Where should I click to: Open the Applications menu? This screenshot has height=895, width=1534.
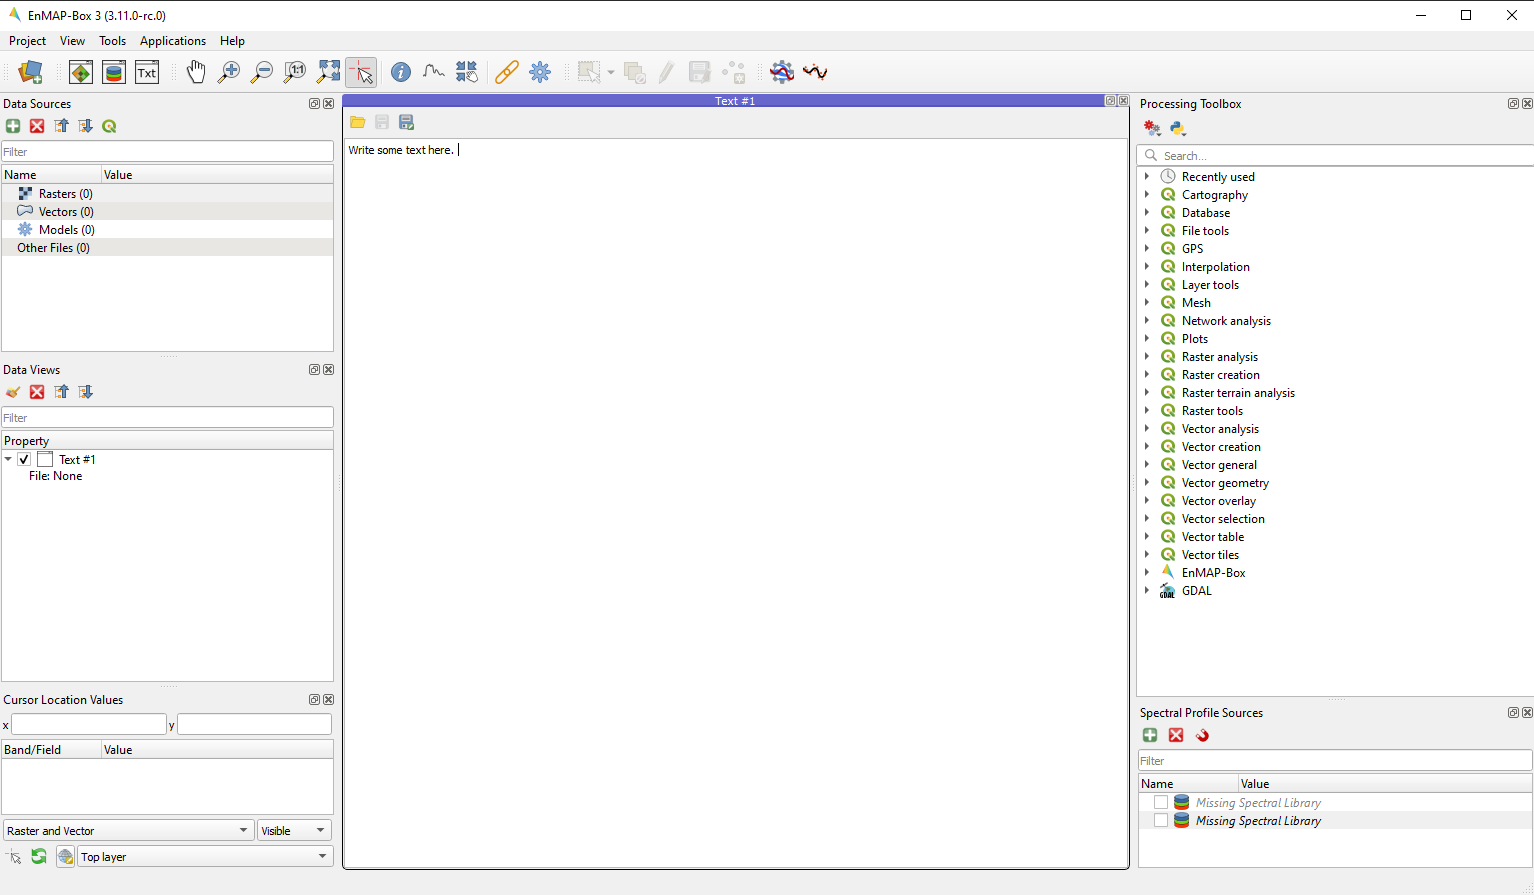click(173, 41)
